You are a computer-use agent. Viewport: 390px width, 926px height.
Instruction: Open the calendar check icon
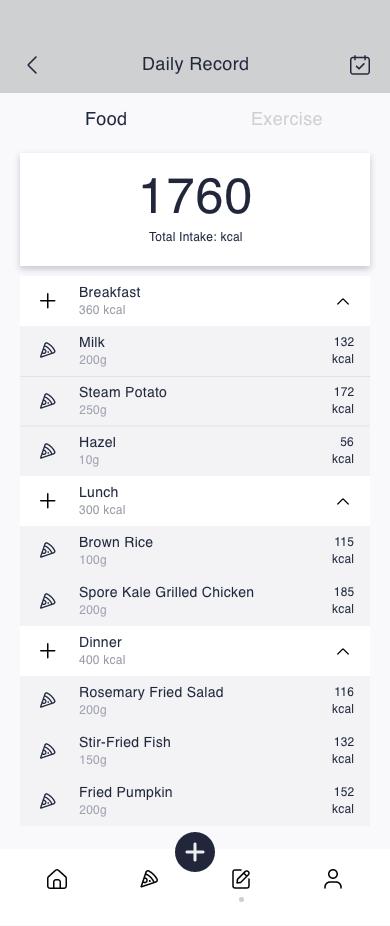tap(360, 64)
